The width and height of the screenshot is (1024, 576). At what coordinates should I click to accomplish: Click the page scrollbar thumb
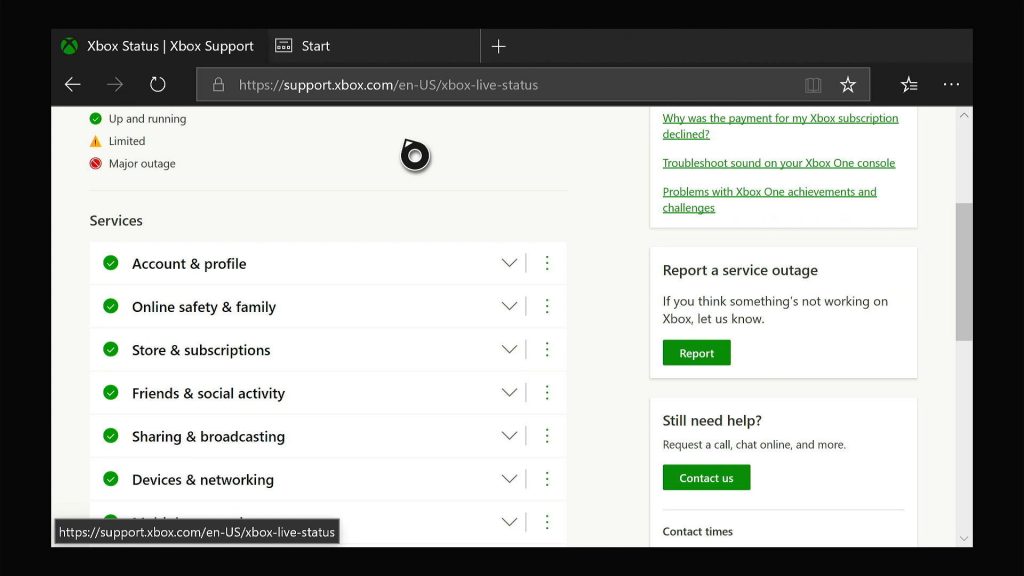(x=964, y=272)
